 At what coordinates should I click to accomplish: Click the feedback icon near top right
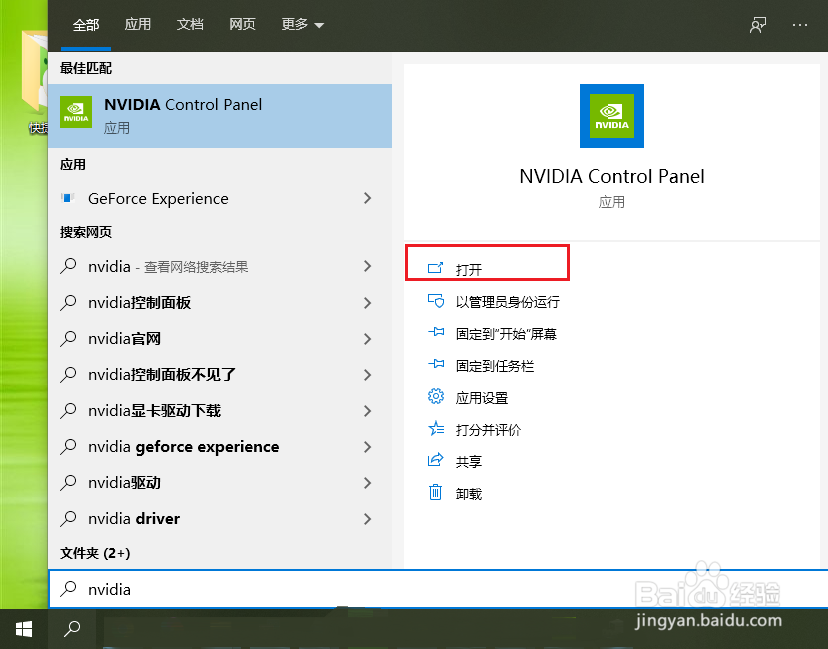click(x=757, y=25)
